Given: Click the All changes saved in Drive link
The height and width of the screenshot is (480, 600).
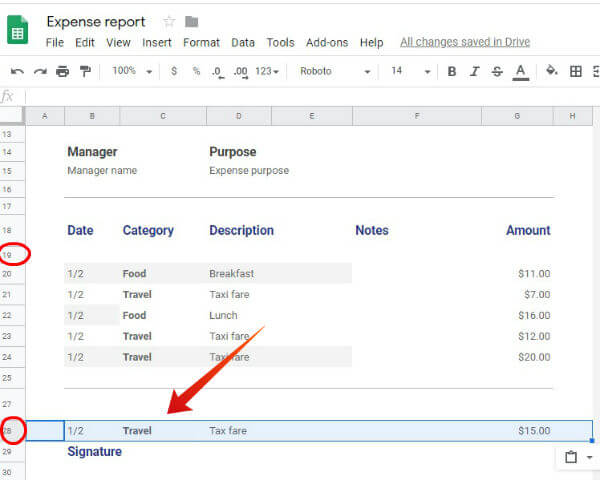Looking at the screenshot, I should [465, 42].
